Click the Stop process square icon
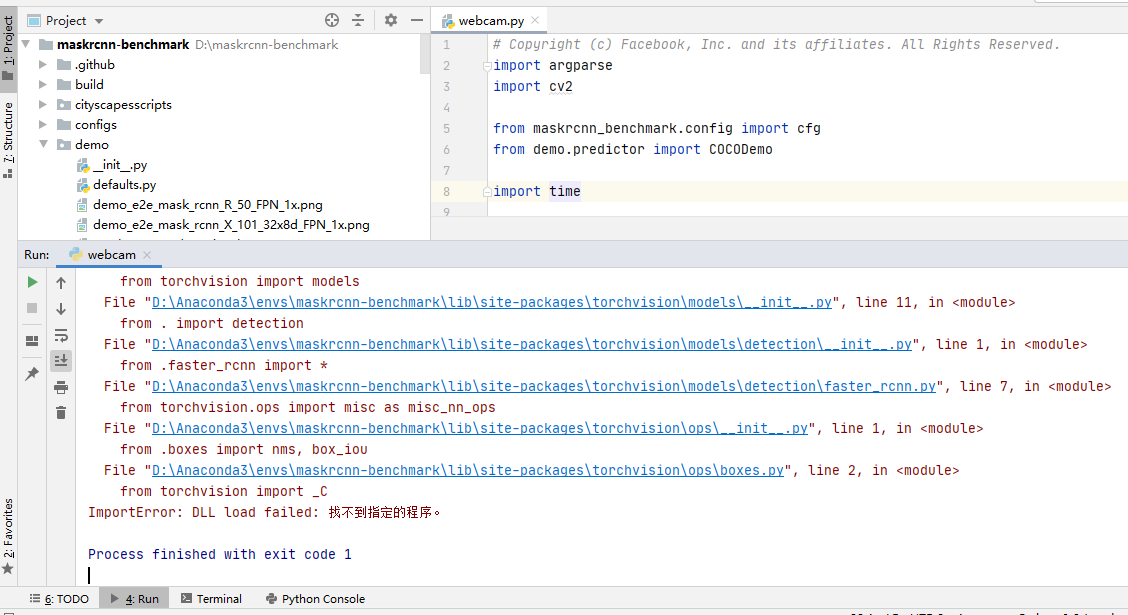Screen dimensions: 1128x615 coord(32,308)
